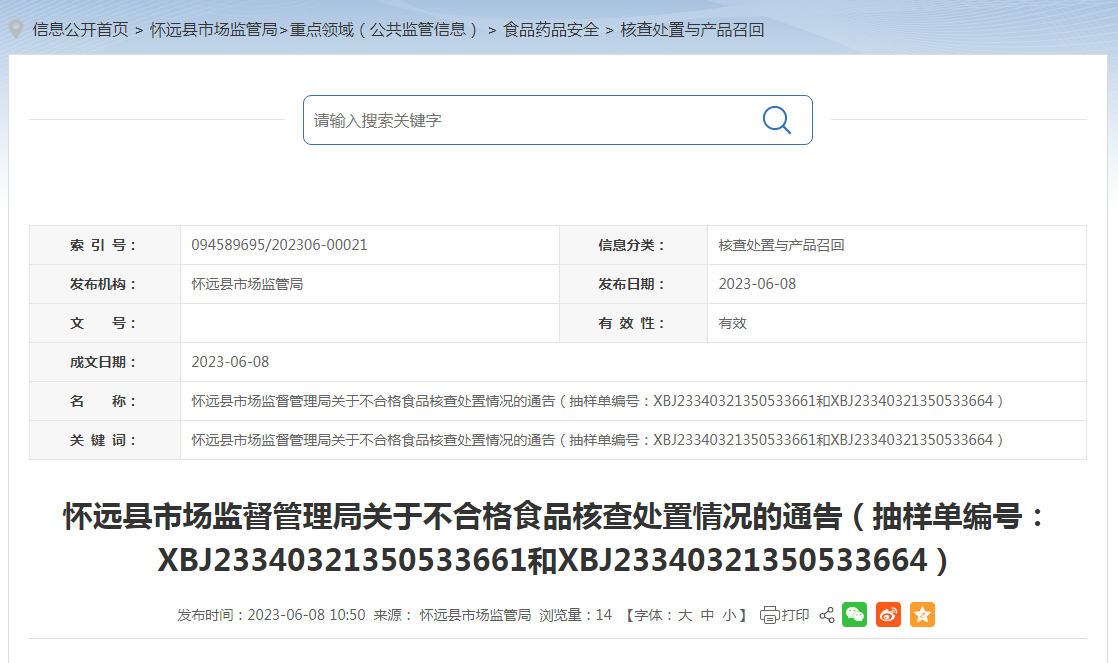Click 发布时间：2023-06-08 10:50 text
Viewport: 1118px width, 663px height.
pos(271,615)
